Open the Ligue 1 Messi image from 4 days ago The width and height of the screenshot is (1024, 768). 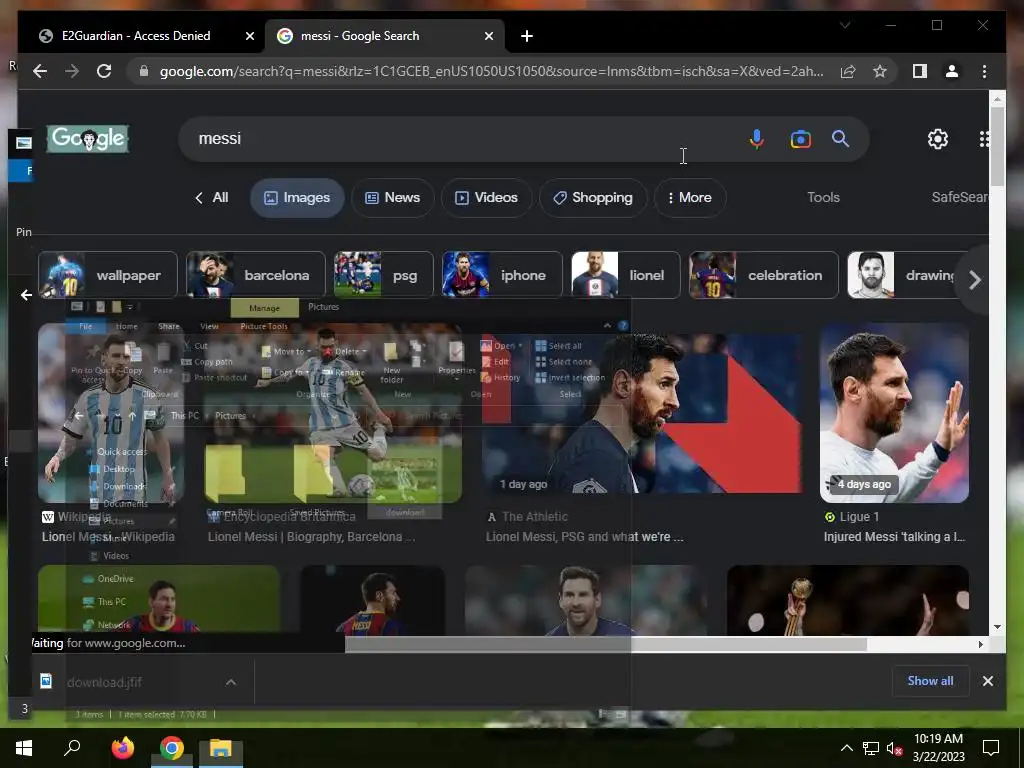894,413
